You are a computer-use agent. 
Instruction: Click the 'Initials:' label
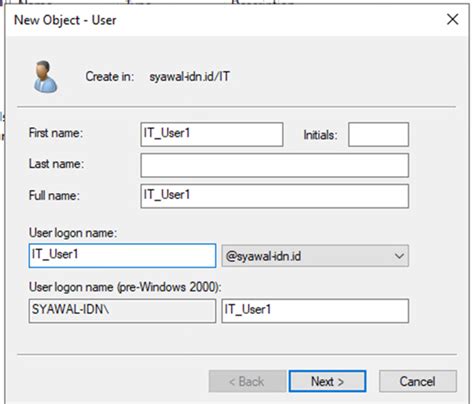point(320,135)
